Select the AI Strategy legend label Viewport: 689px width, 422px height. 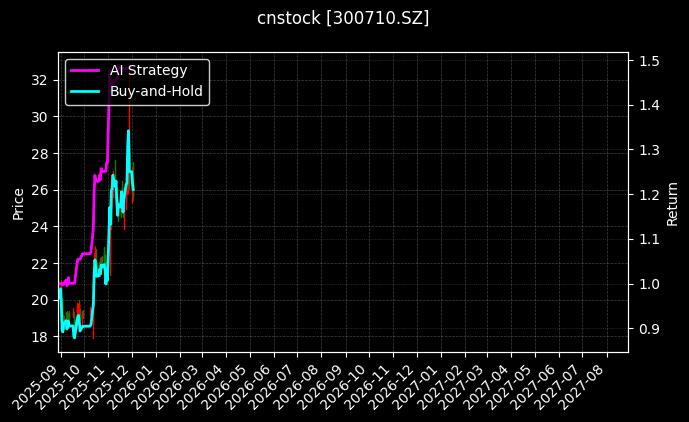point(149,70)
